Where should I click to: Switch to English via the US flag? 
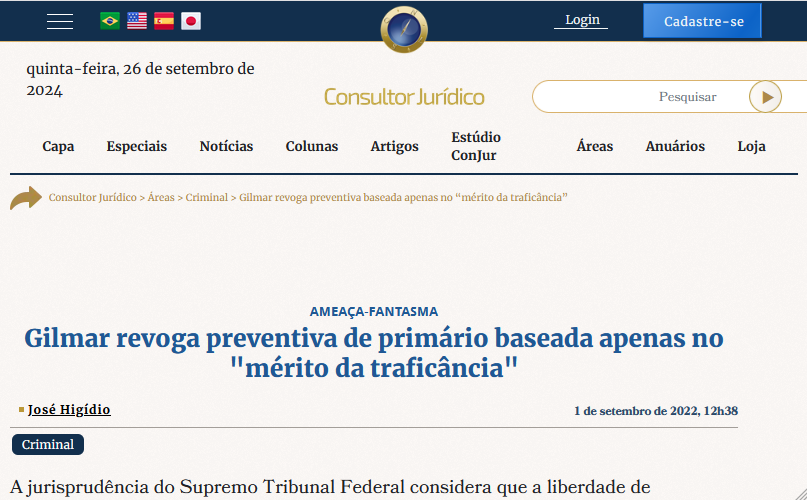click(x=137, y=21)
